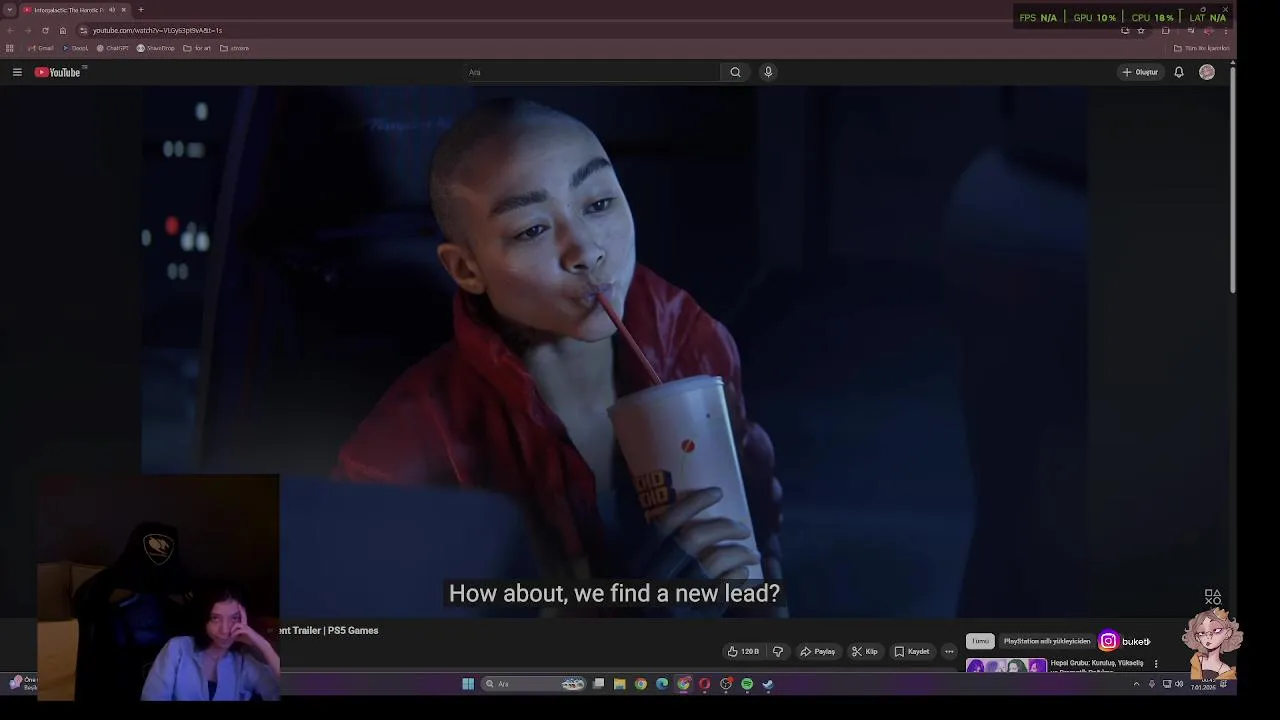View site information icon in address bar
1280x720 pixels.
[84, 30]
